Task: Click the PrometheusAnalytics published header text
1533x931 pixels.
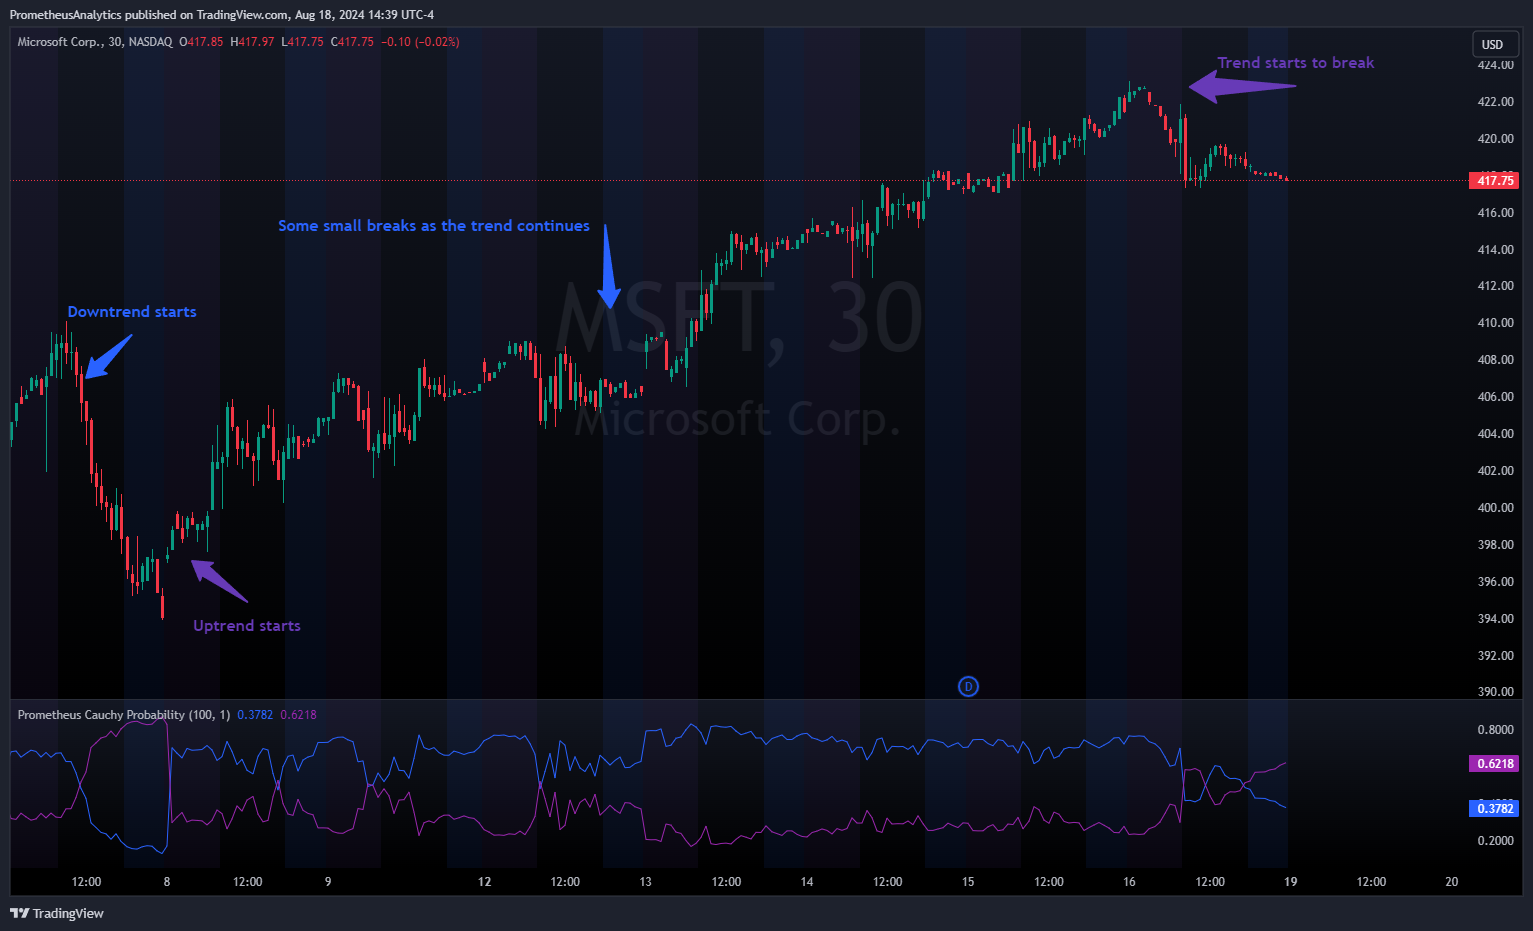Action: [x=222, y=15]
